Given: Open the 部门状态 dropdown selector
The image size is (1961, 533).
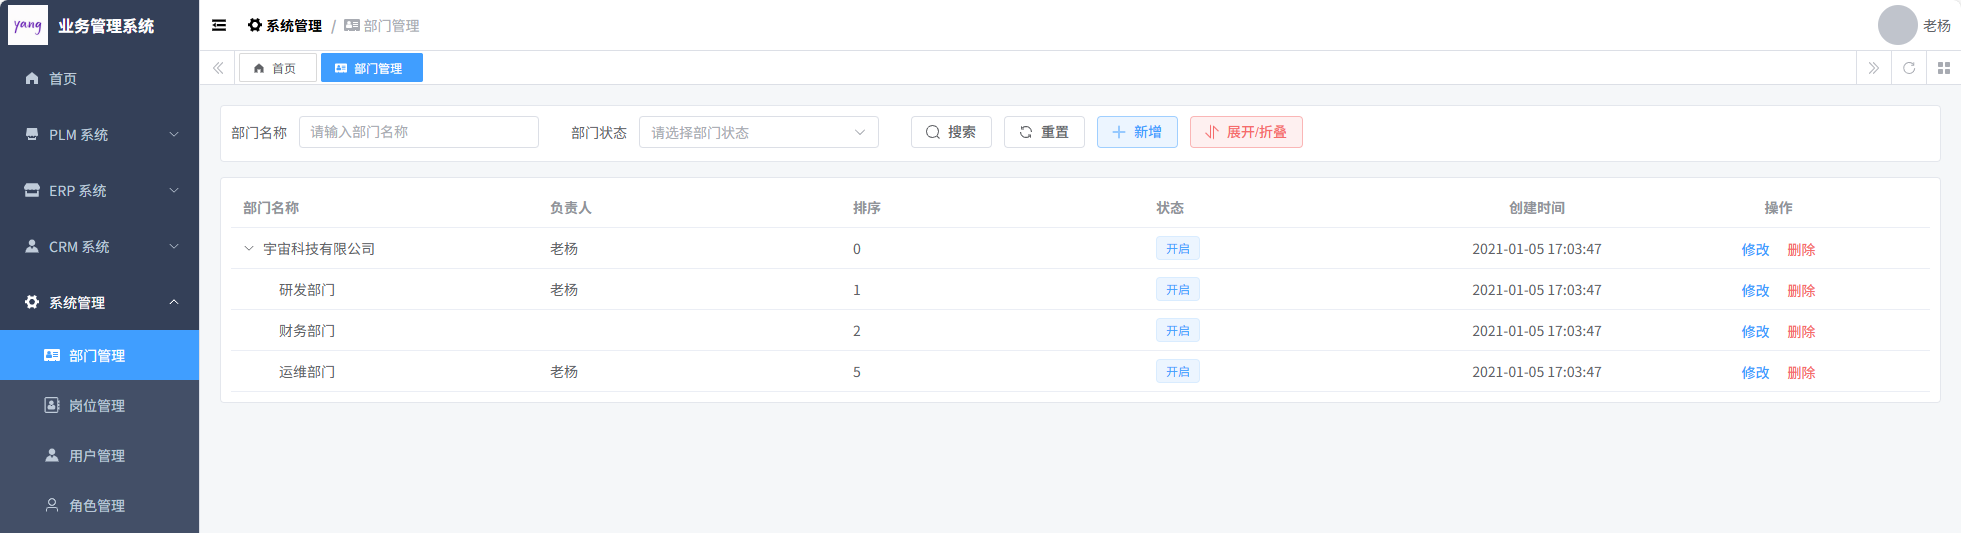Looking at the screenshot, I should coord(758,132).
